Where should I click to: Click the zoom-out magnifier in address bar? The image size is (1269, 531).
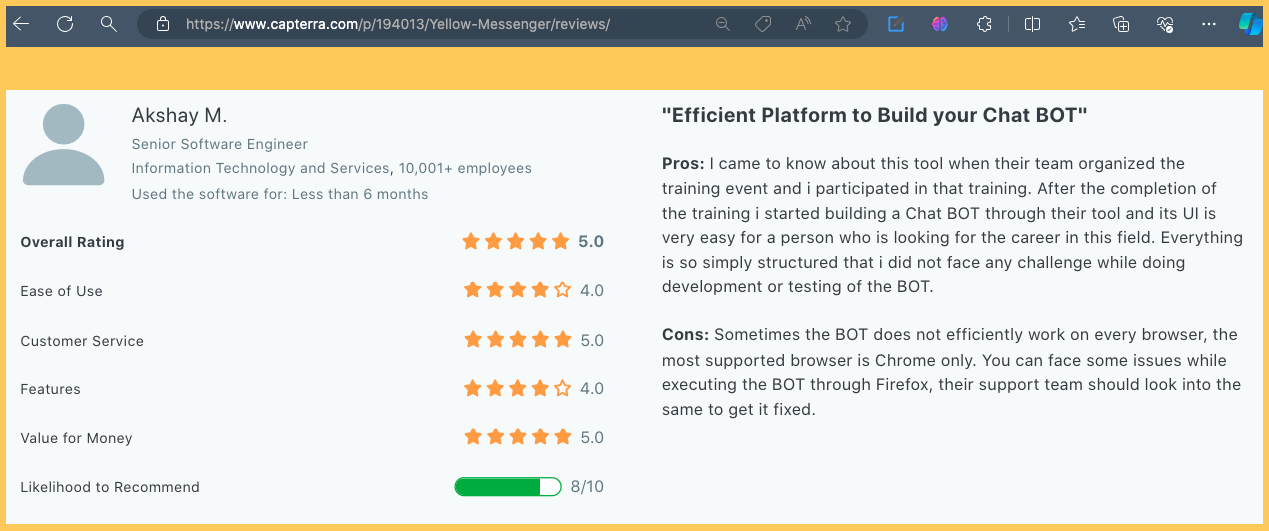[x=722, y=24]
